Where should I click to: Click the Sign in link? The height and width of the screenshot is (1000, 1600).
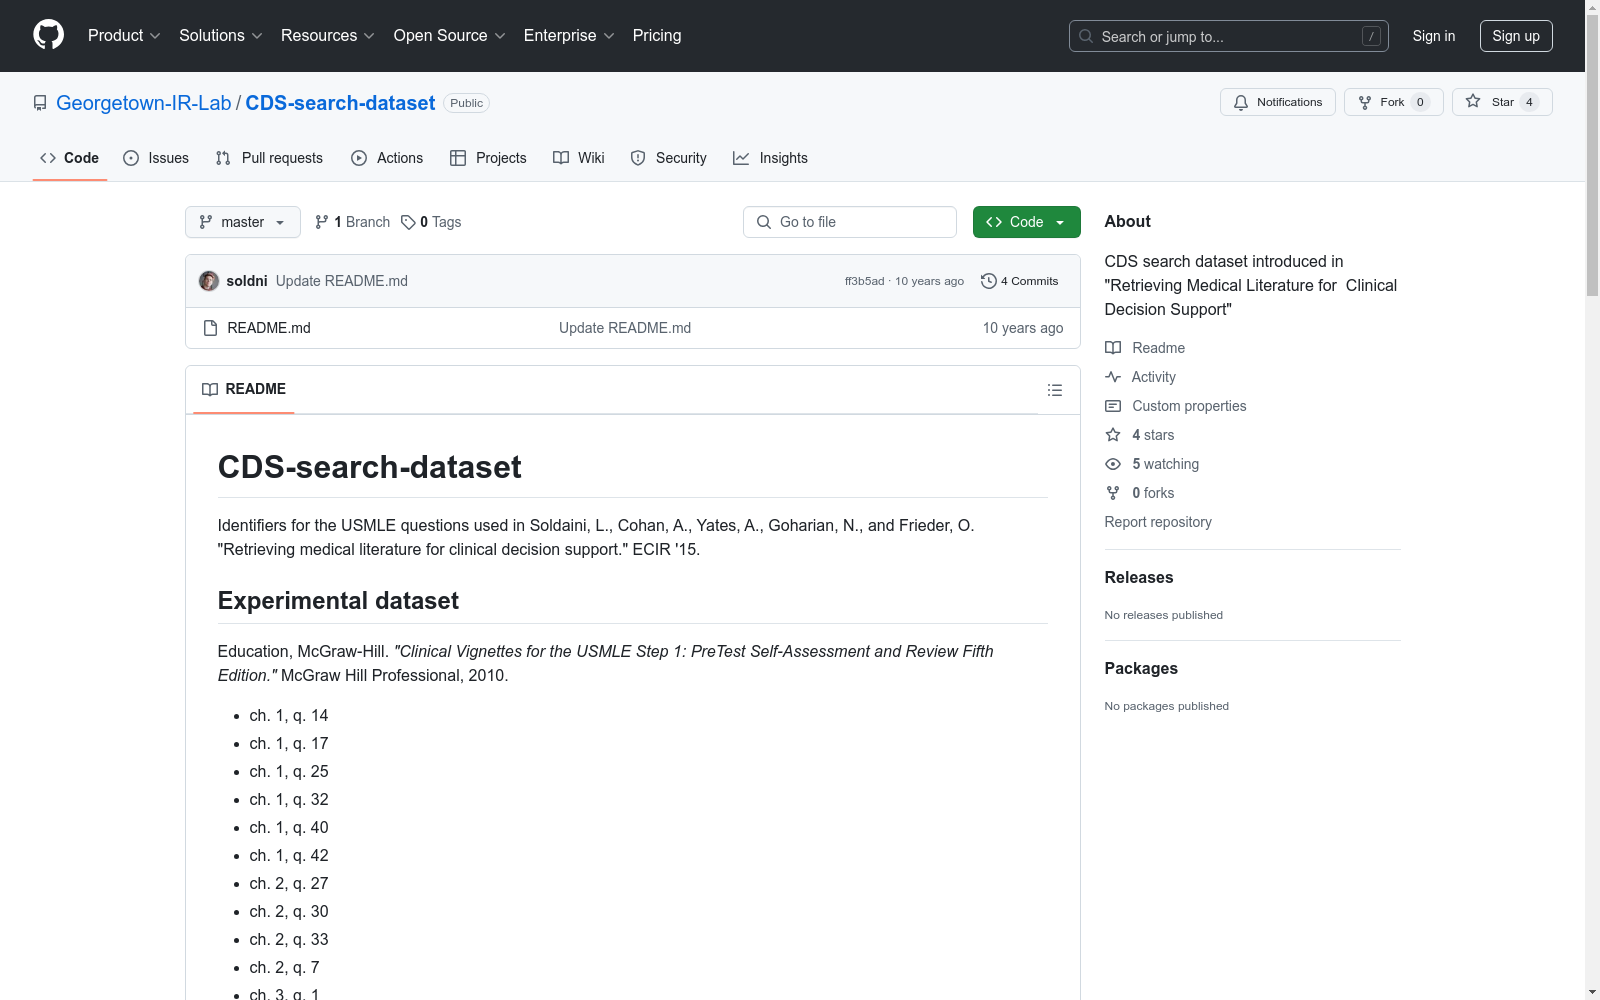pos(1433,36)
